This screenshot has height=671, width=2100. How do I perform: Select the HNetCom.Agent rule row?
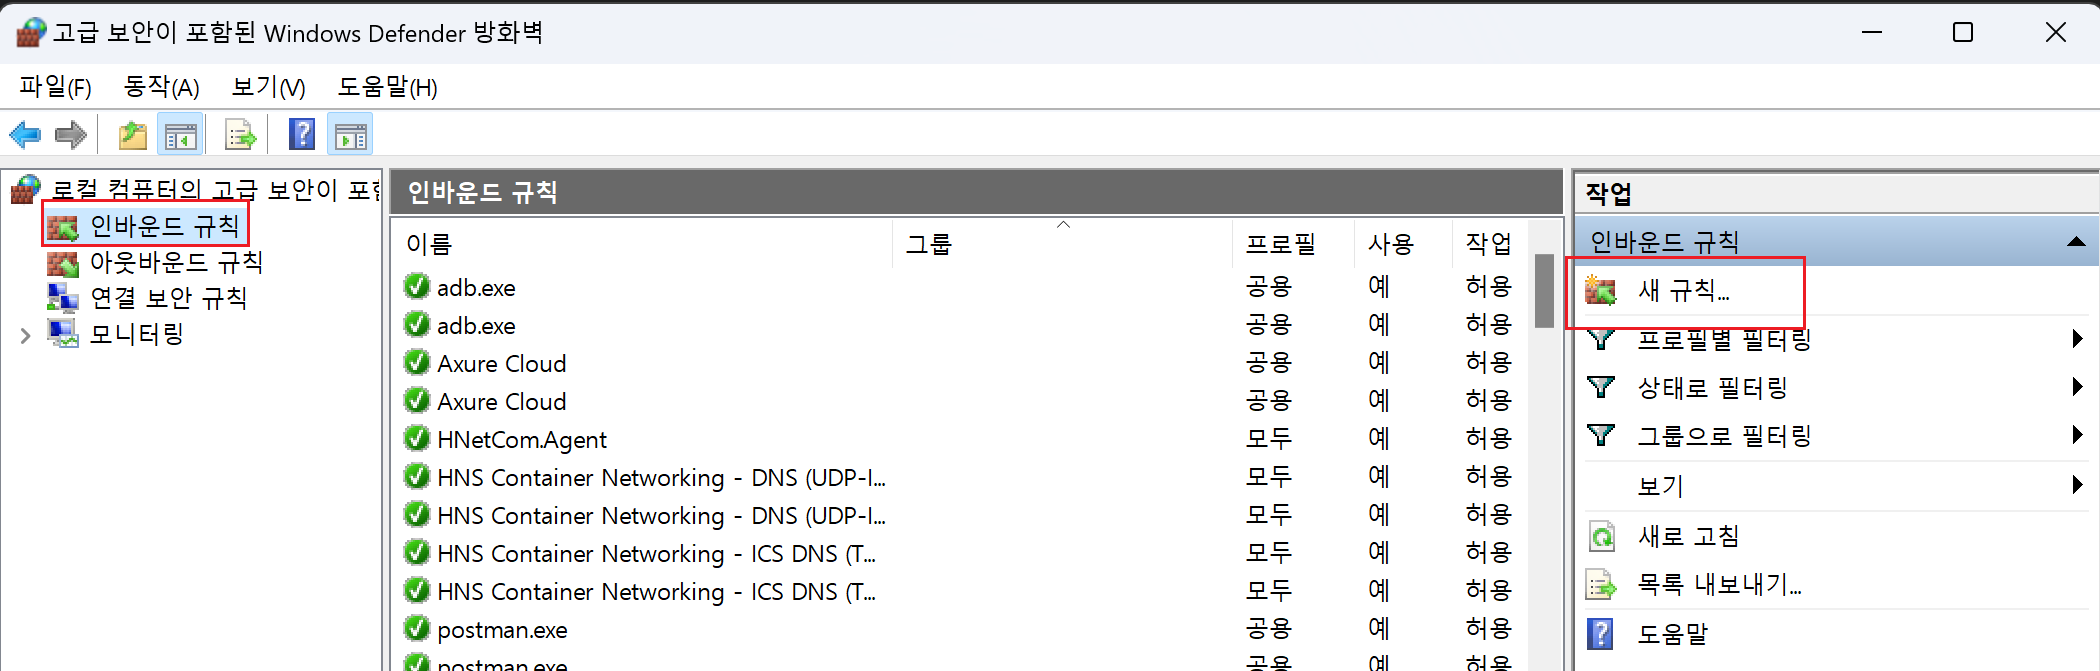[x=962, y=438]
